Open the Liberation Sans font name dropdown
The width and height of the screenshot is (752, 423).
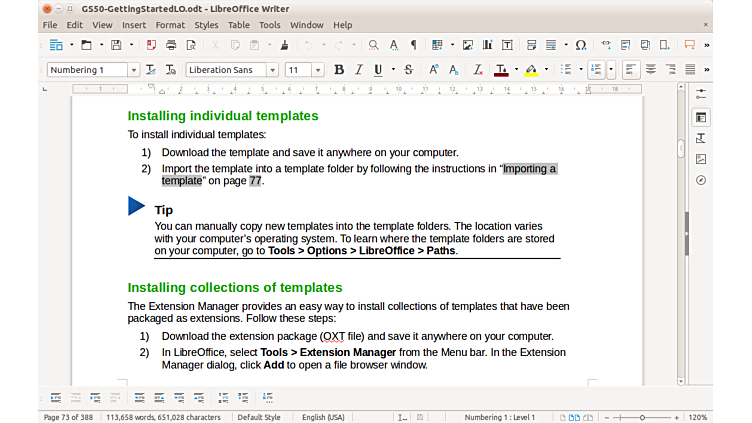click(x=272, y=70)
